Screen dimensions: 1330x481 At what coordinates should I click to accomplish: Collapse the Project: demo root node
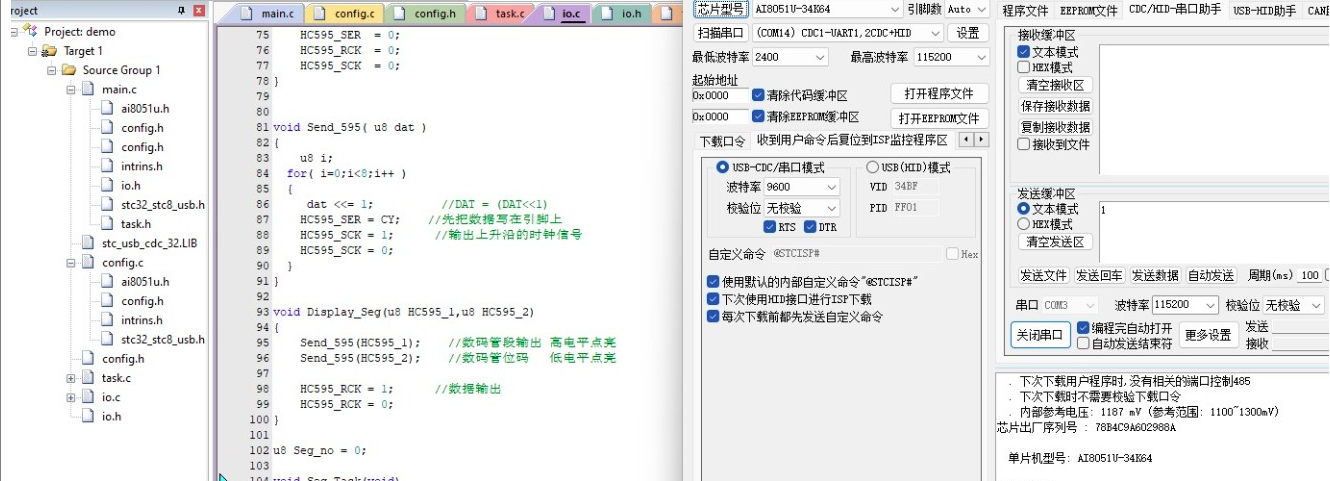point(14,32)
